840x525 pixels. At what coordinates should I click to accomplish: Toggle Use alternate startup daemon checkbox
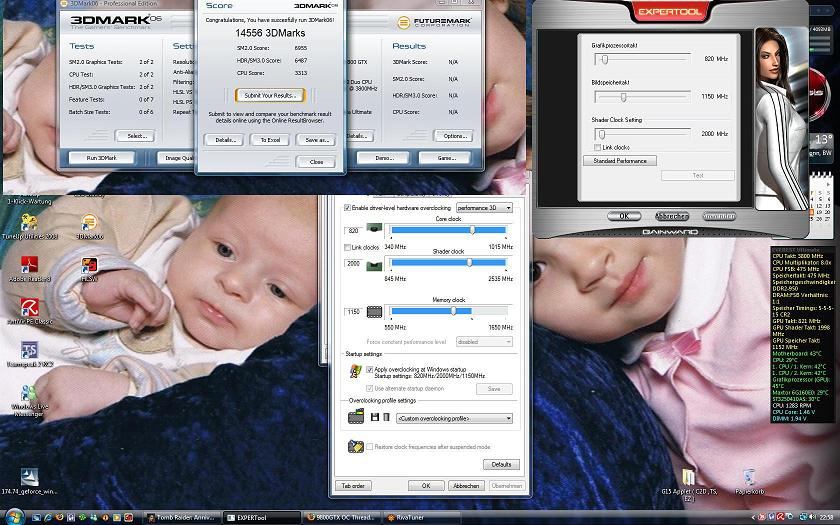(369, 388)
